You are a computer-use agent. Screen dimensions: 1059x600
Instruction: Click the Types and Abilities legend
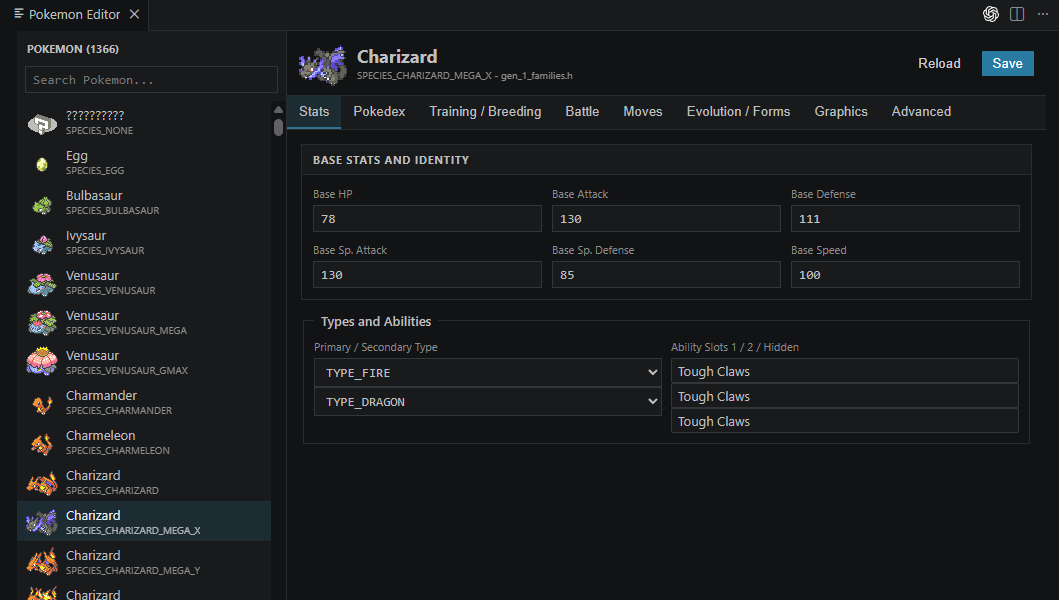click(376, 322)
